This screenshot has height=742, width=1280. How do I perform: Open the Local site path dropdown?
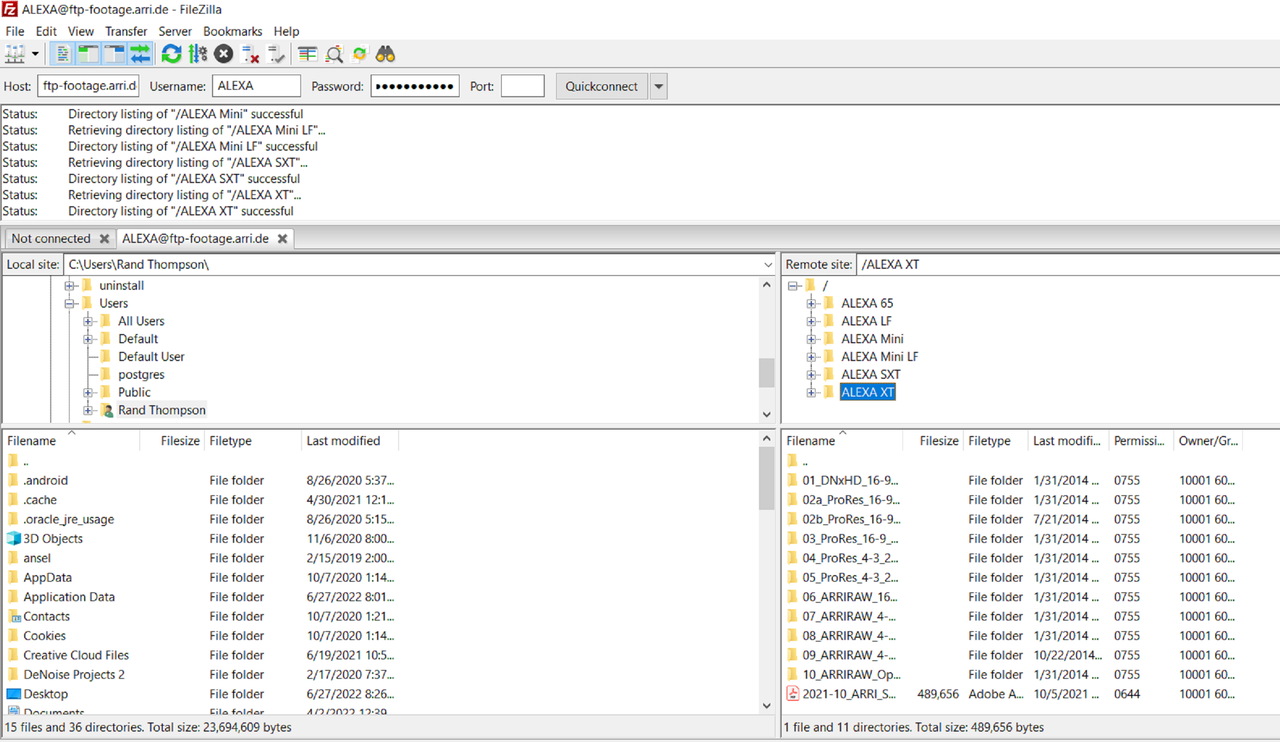[x=768, y=265]
